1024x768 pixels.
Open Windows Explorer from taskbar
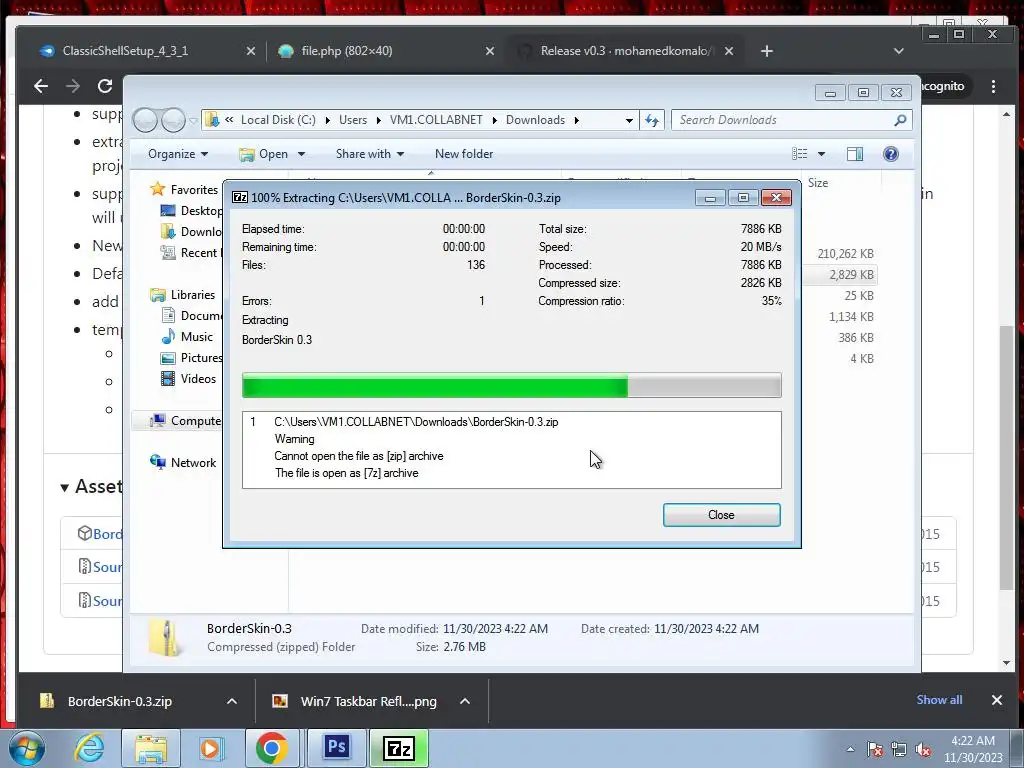[151, 748]
